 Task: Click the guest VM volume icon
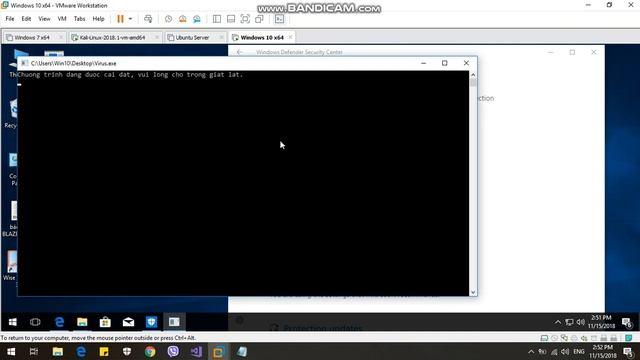580,322
